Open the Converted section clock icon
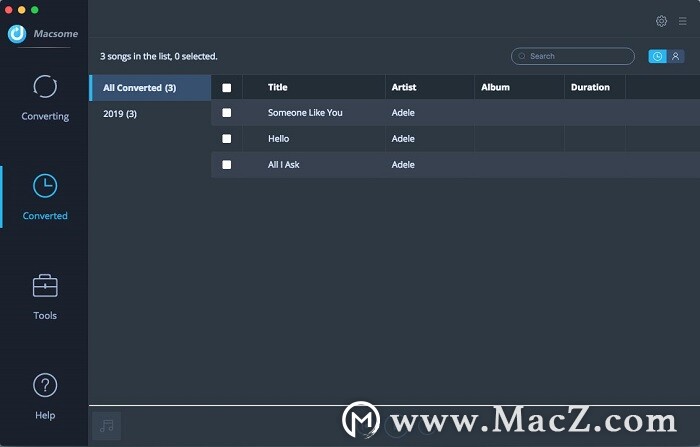The image size is (700, 447). point(45,186)
